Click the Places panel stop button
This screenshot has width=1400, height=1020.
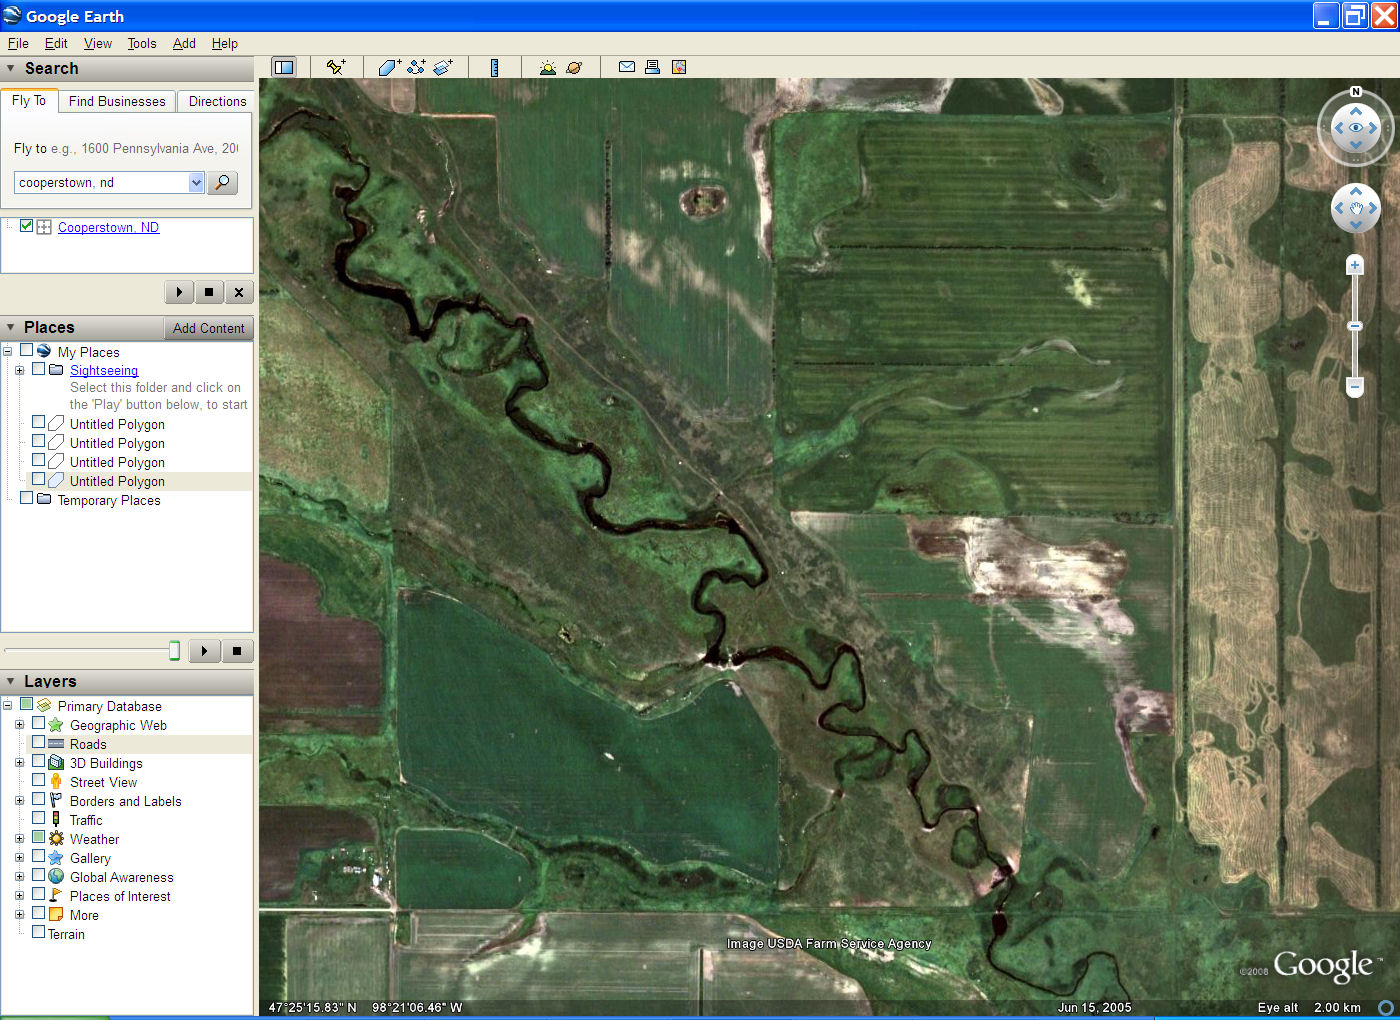click(x=237, y=651)
